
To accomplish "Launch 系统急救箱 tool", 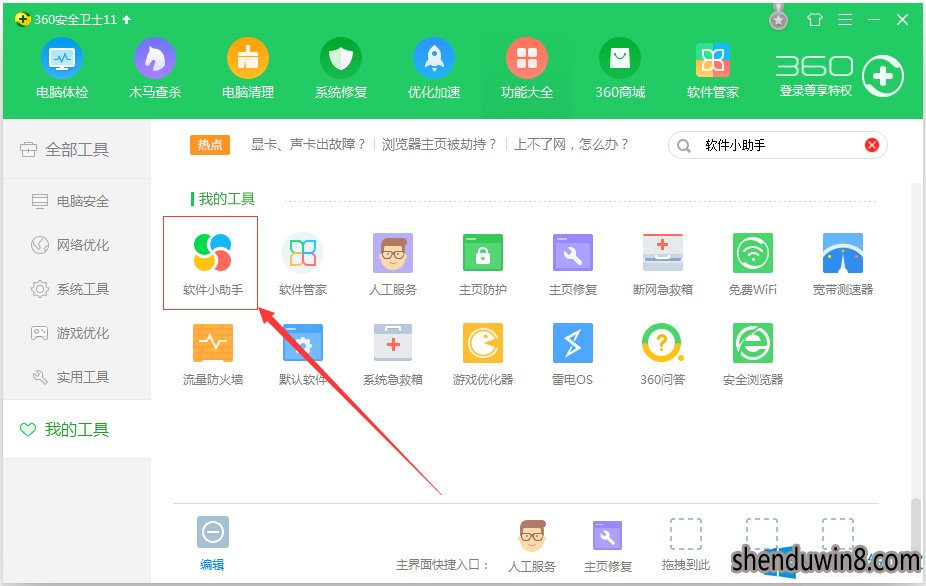I will pos(393,354).
